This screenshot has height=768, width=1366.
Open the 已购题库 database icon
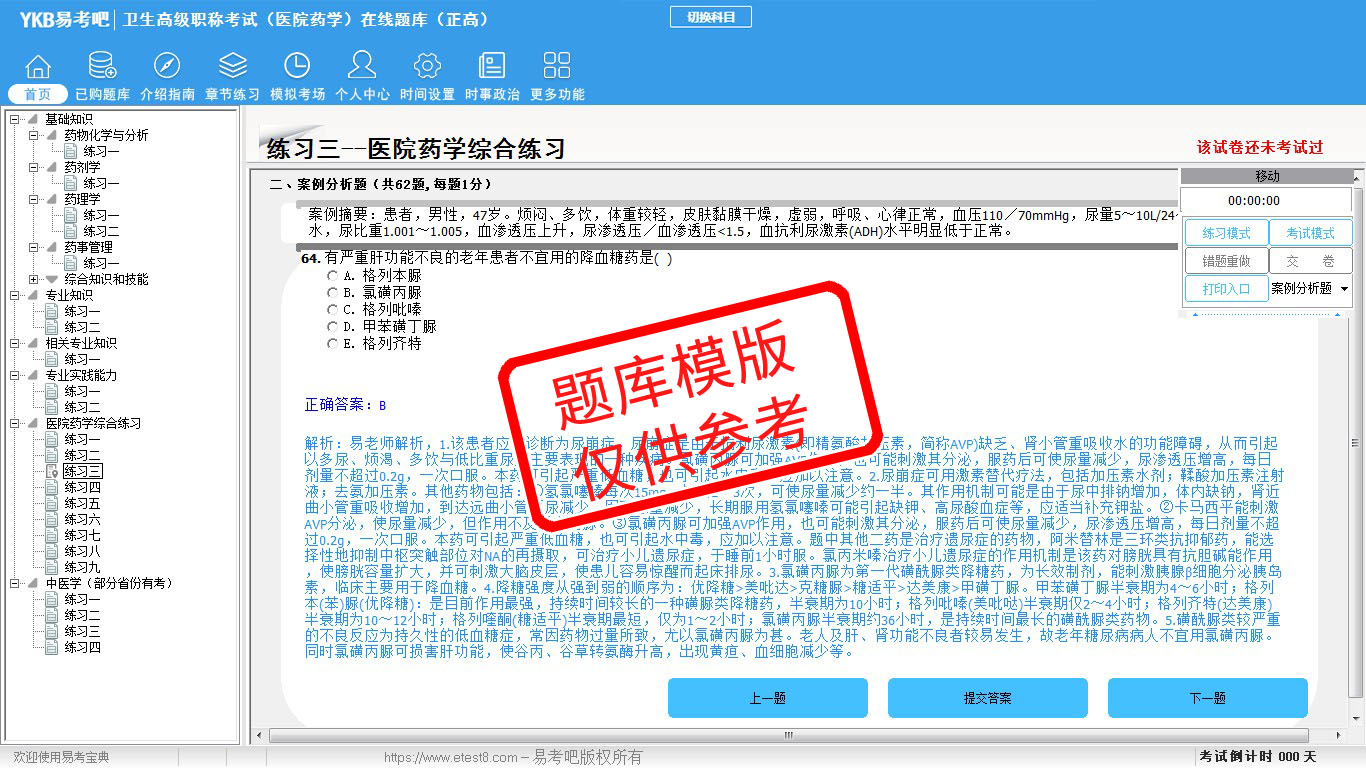(102, 67)
